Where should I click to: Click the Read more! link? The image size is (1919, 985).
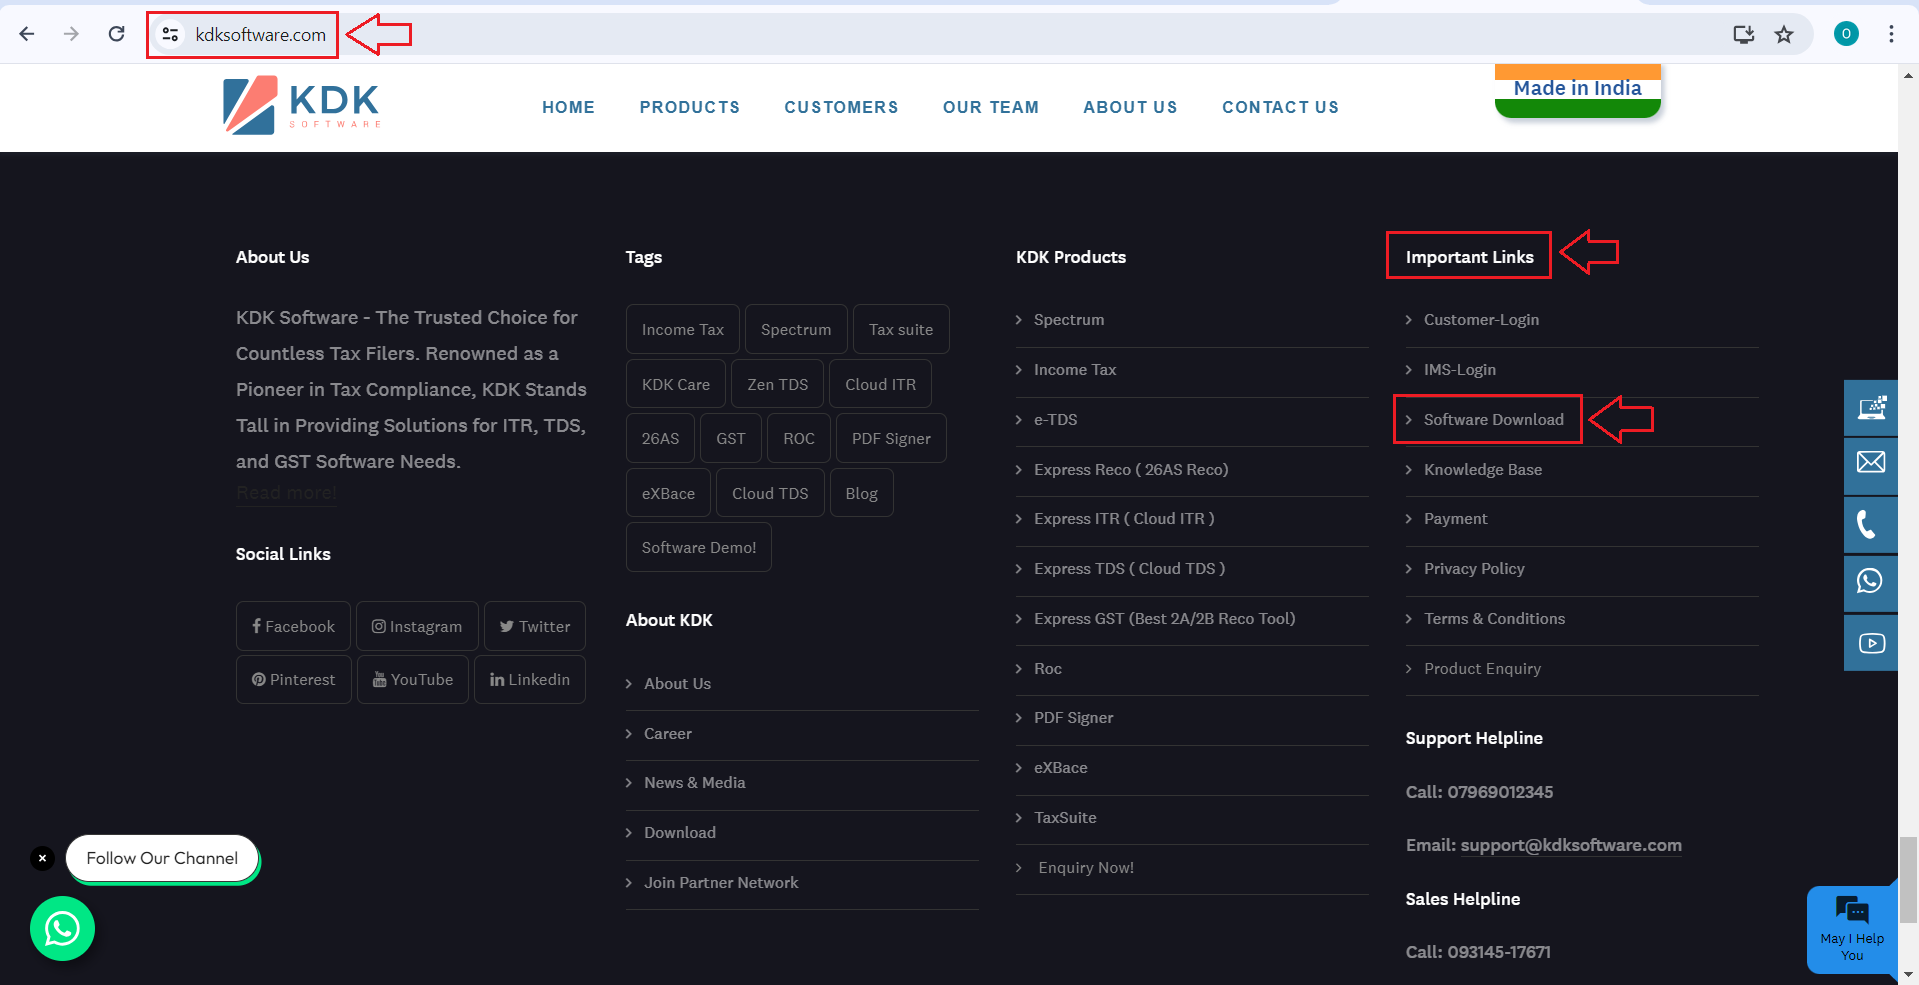tap(286, 493)
